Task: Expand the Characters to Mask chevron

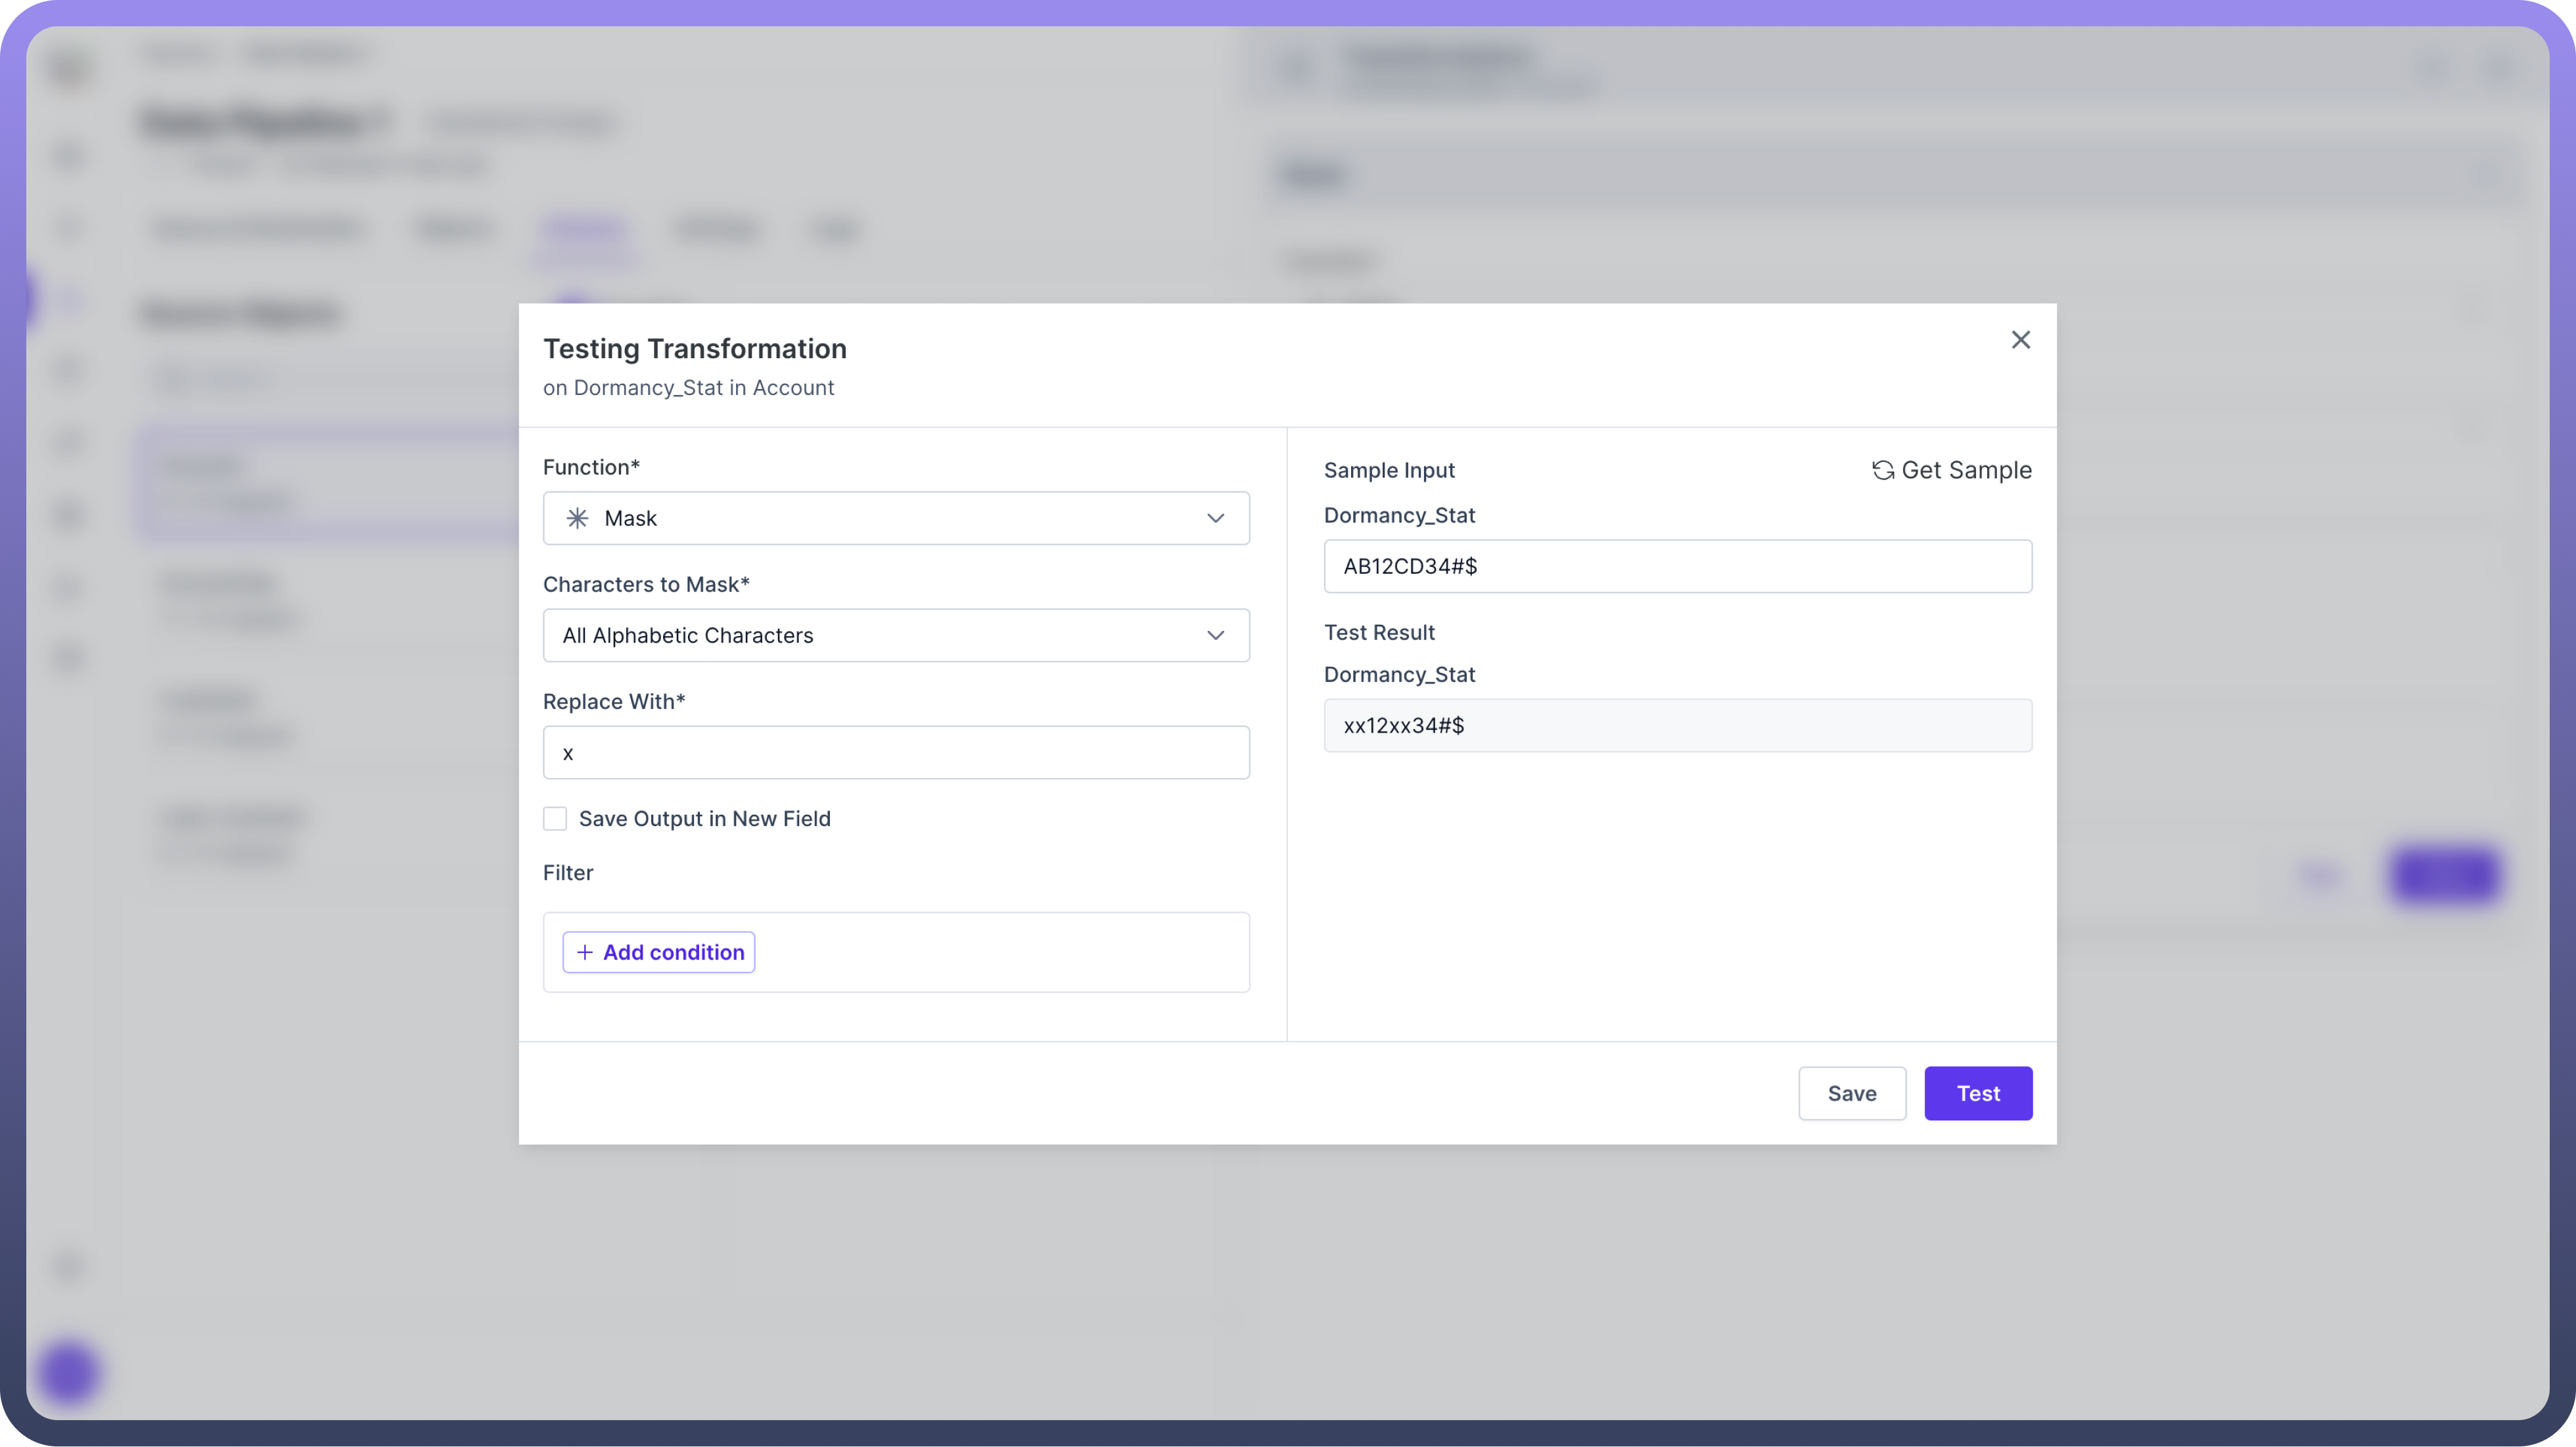Action: 1215,635
